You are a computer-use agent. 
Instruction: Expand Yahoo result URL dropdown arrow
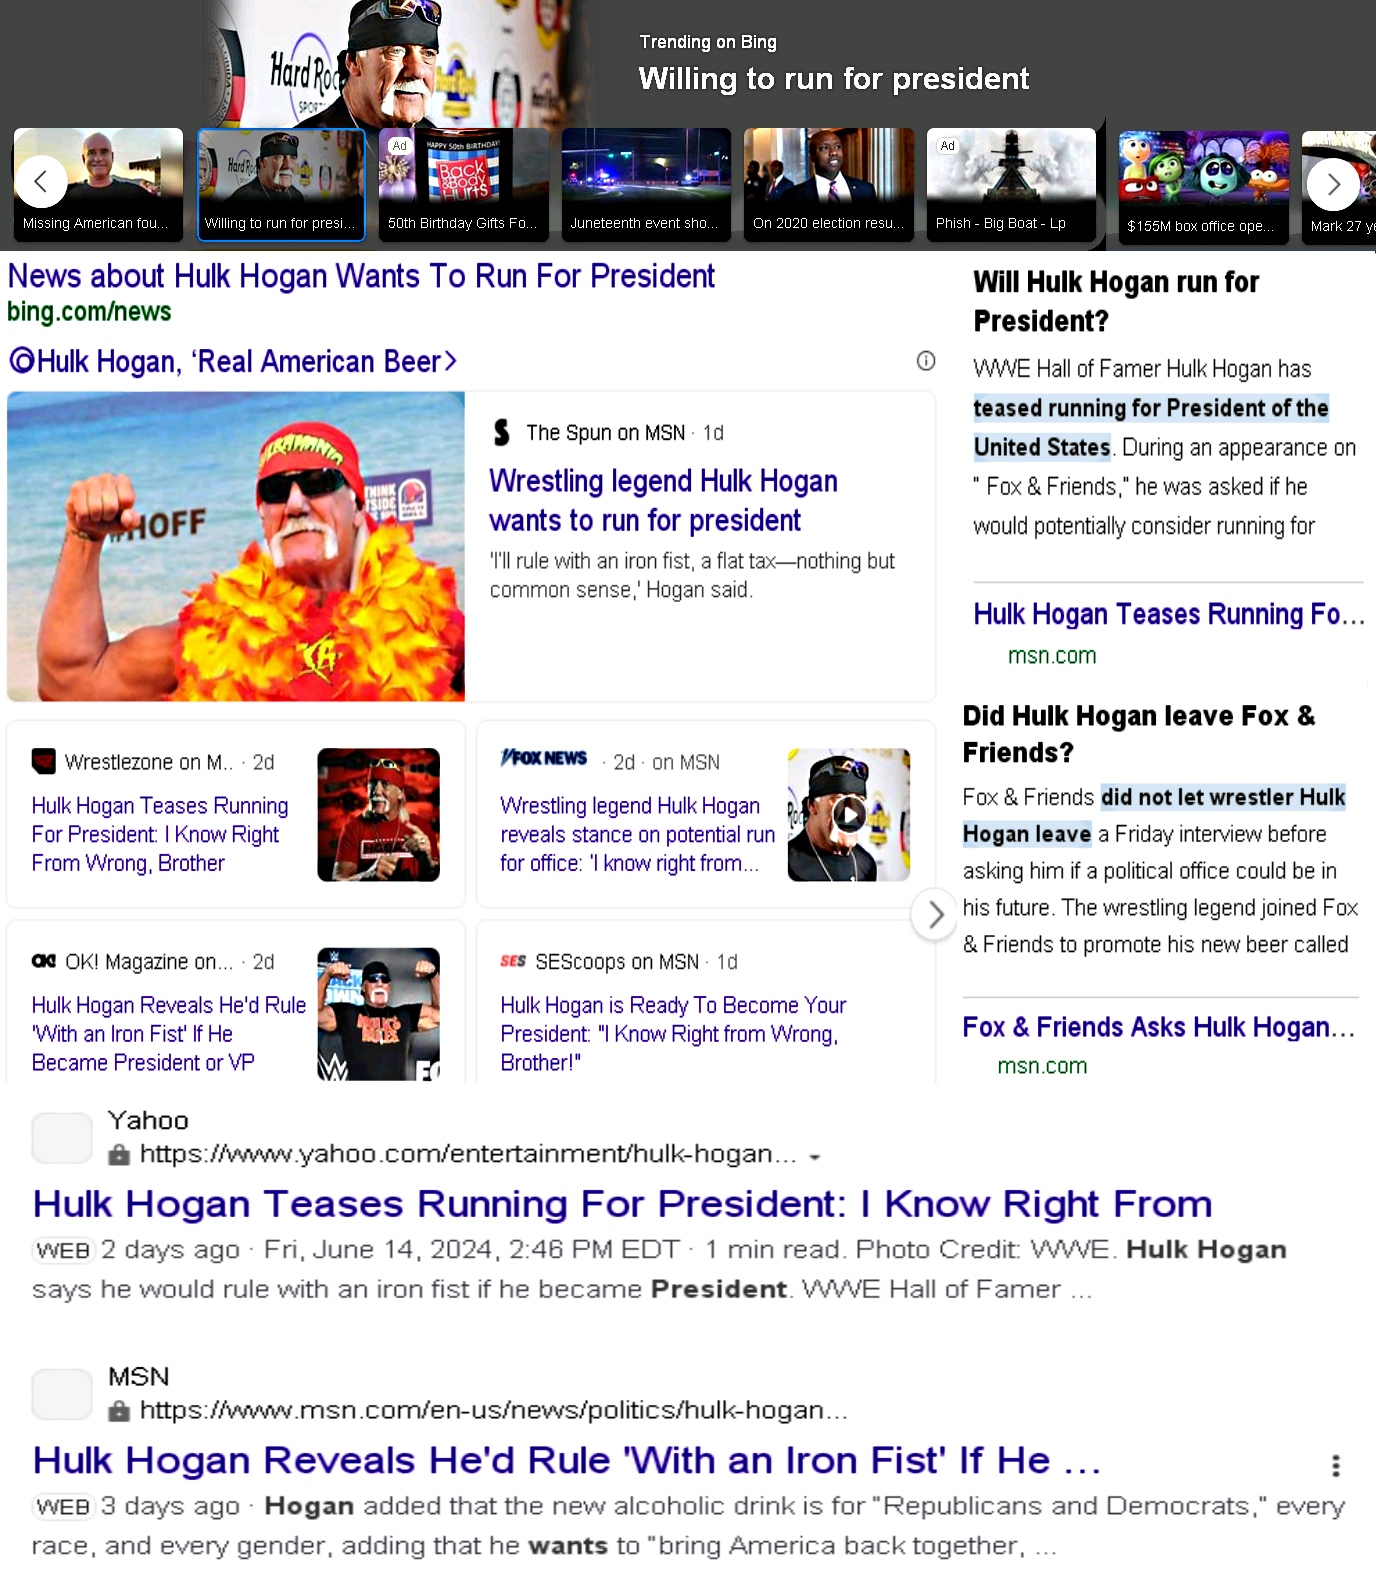(815, 1157)
